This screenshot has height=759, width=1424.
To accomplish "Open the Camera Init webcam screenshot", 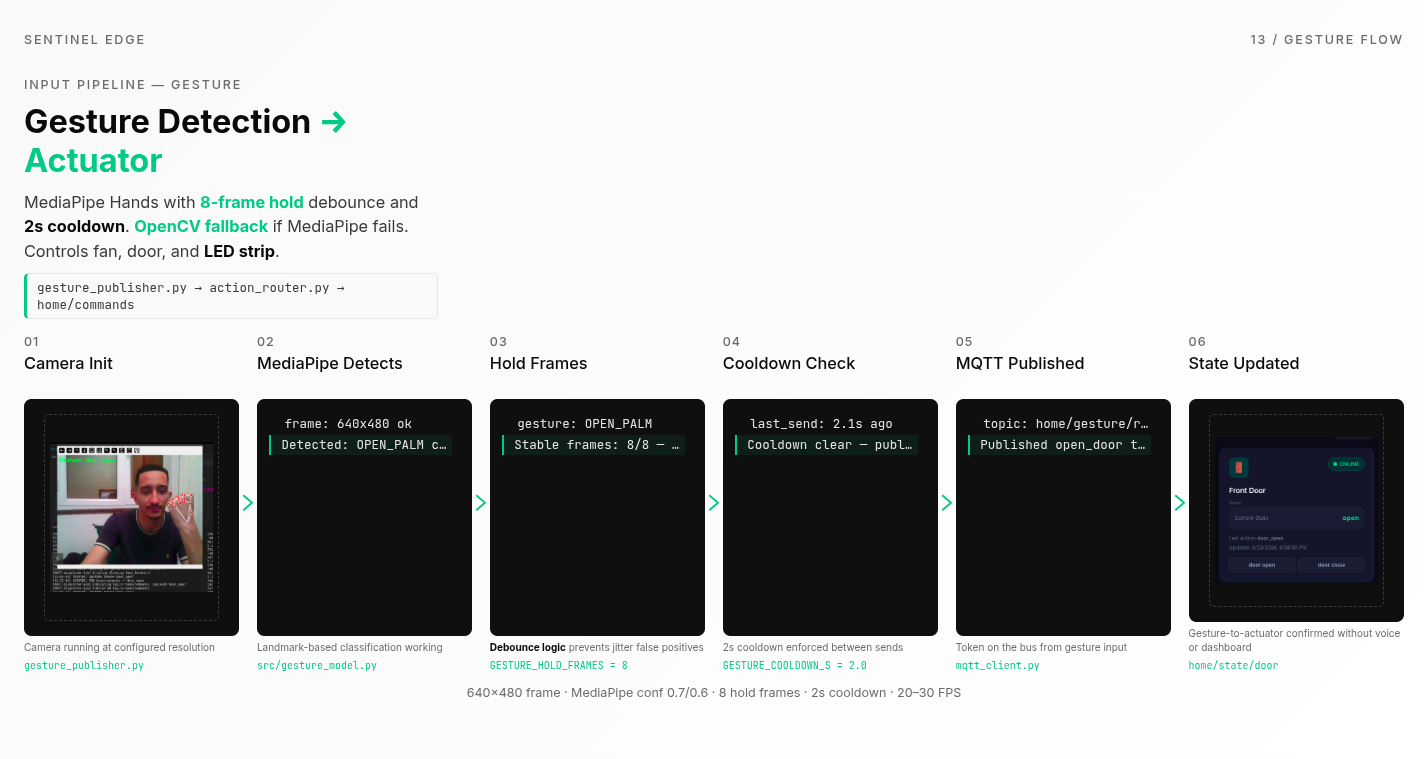I will pyautogui.click(x=131, y=517).
